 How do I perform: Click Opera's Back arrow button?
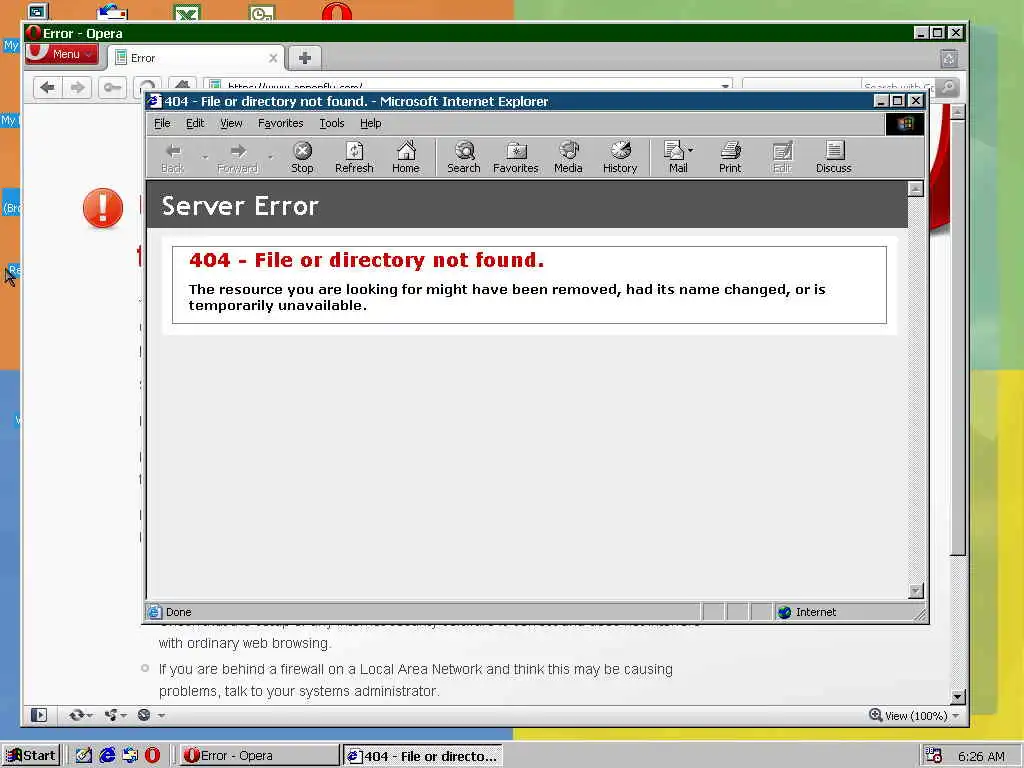[x=47, y=88]
